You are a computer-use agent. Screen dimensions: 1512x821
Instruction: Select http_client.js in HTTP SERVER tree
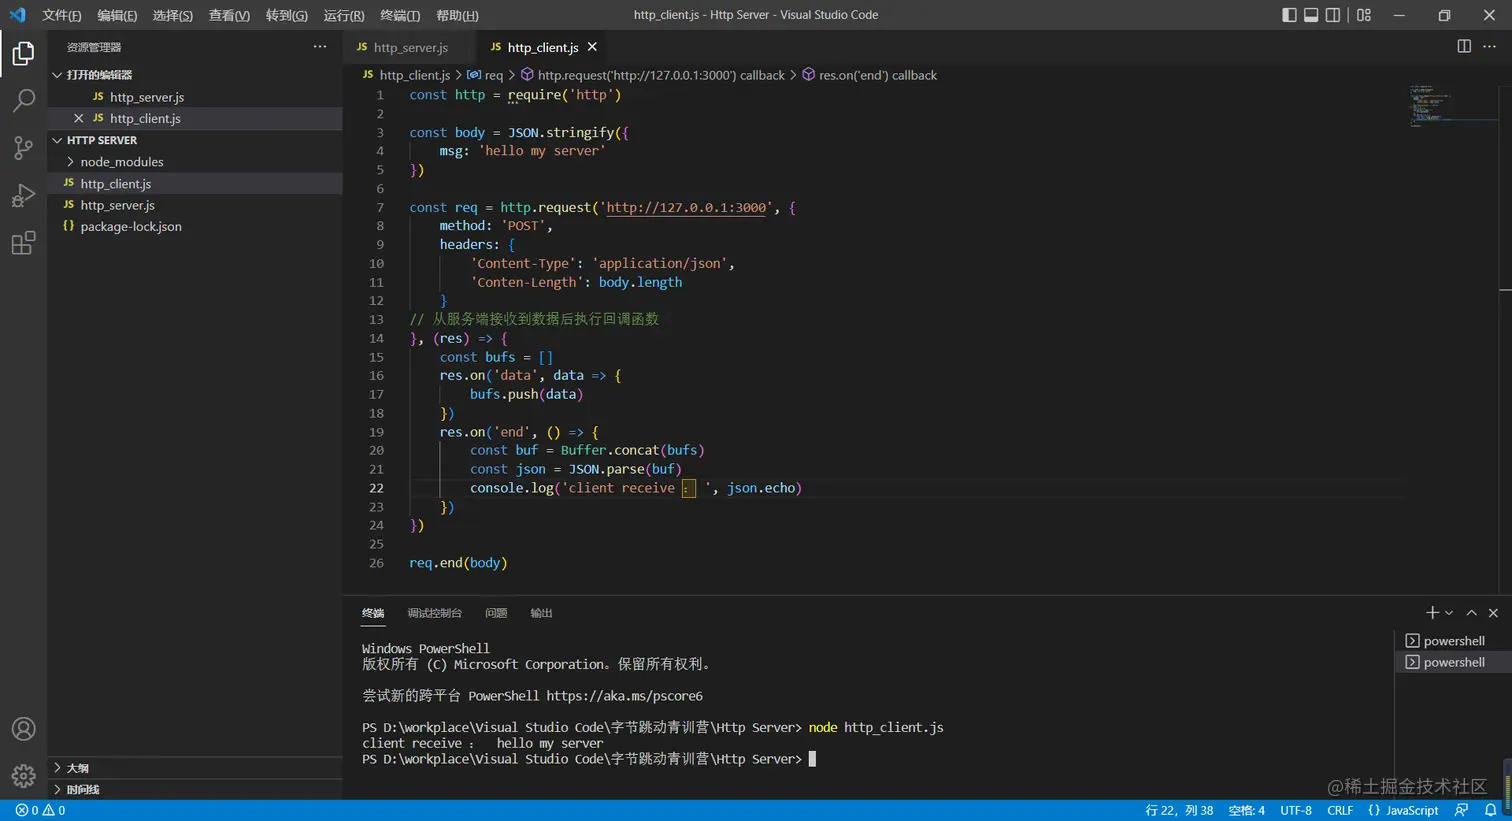195,184
